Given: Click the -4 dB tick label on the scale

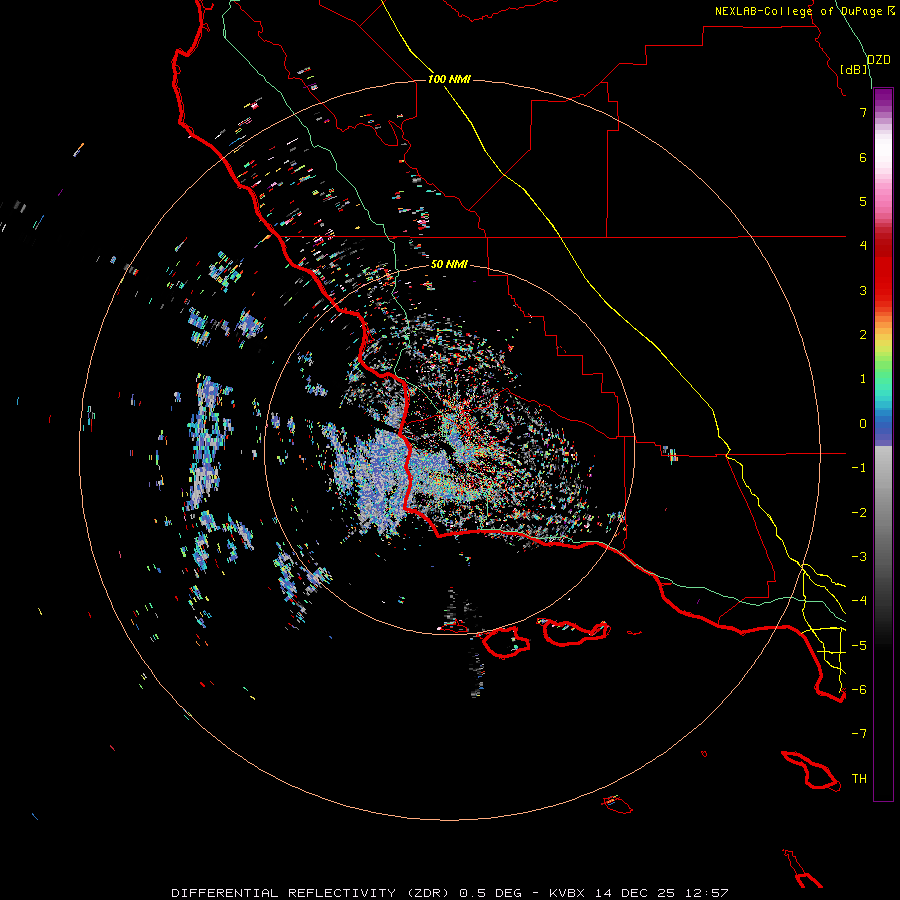Looking at the screenshot, I should 859,601.
